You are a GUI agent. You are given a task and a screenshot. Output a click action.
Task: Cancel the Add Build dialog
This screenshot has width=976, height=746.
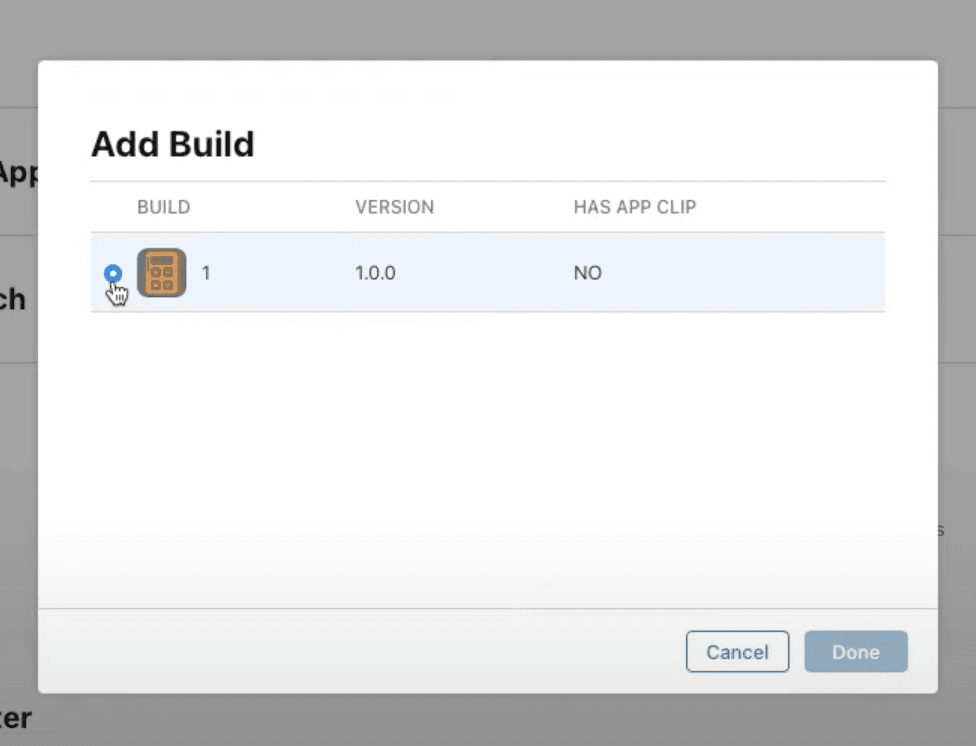pos(737,651)
